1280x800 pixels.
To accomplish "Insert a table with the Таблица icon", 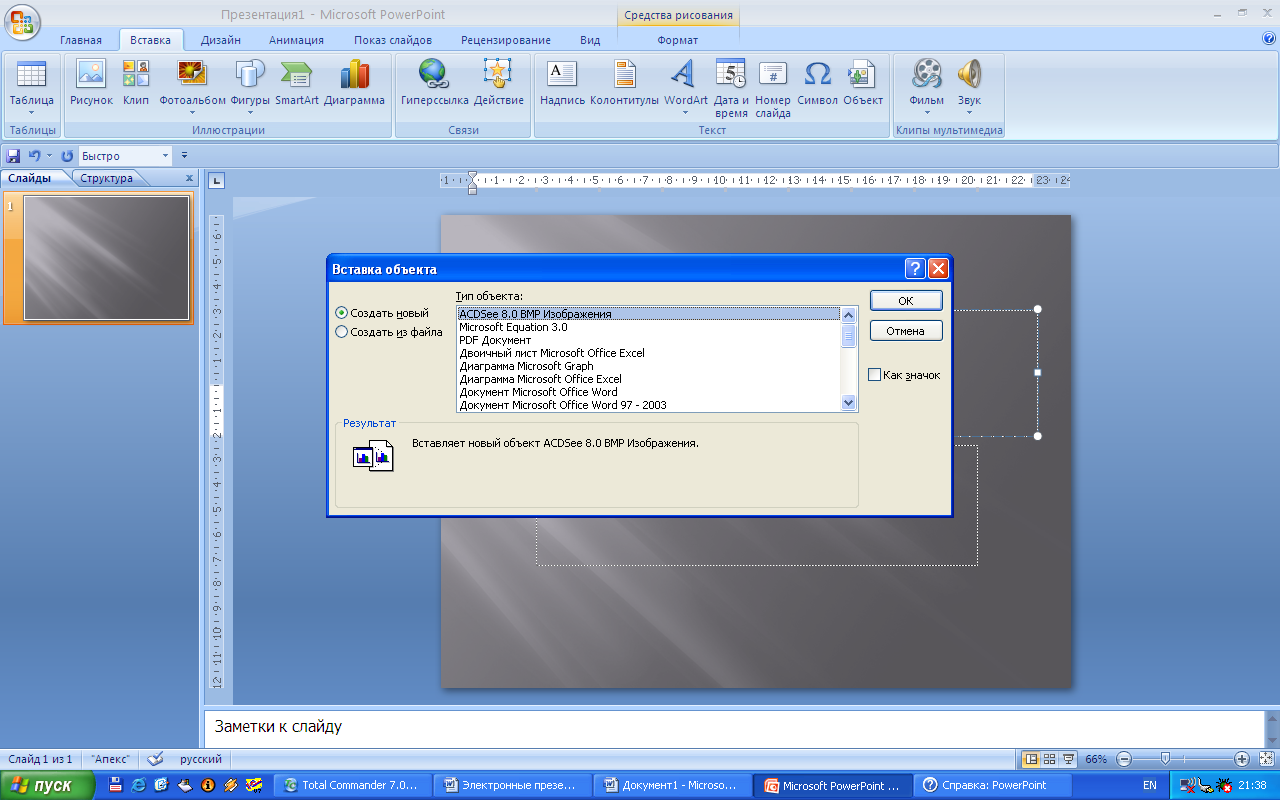I will pyautogui.click(x=31, y=76).
